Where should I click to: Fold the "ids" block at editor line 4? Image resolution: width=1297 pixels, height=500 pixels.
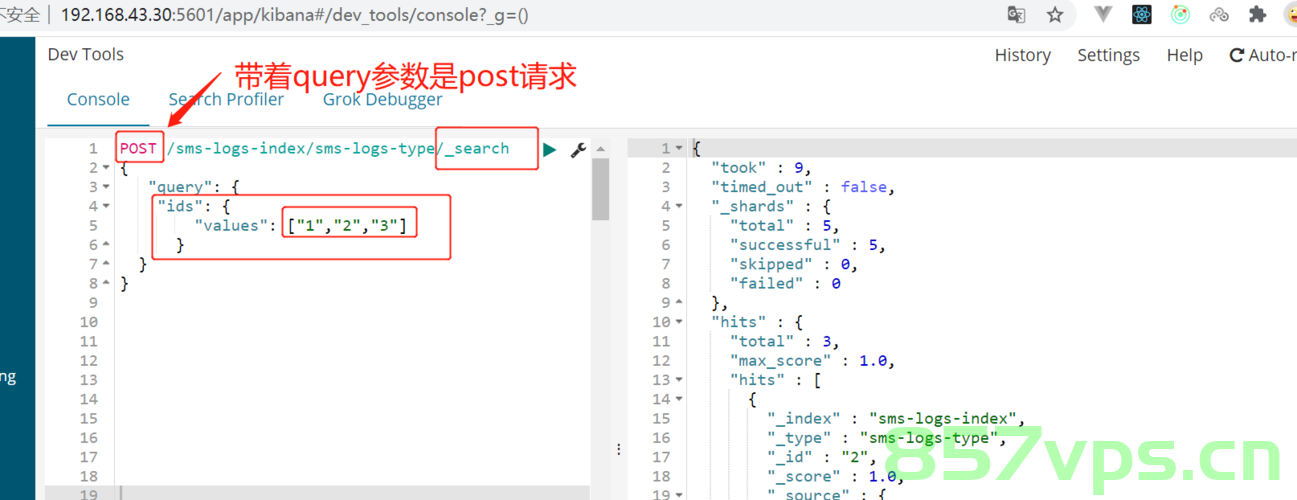tap(107, 206)
